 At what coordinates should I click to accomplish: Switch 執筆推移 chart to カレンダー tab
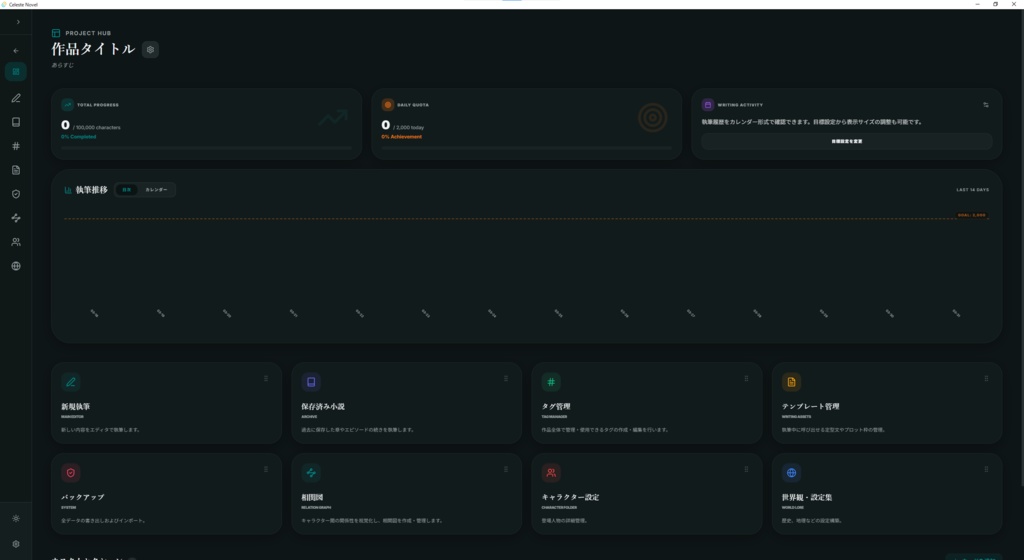point(156,190)
